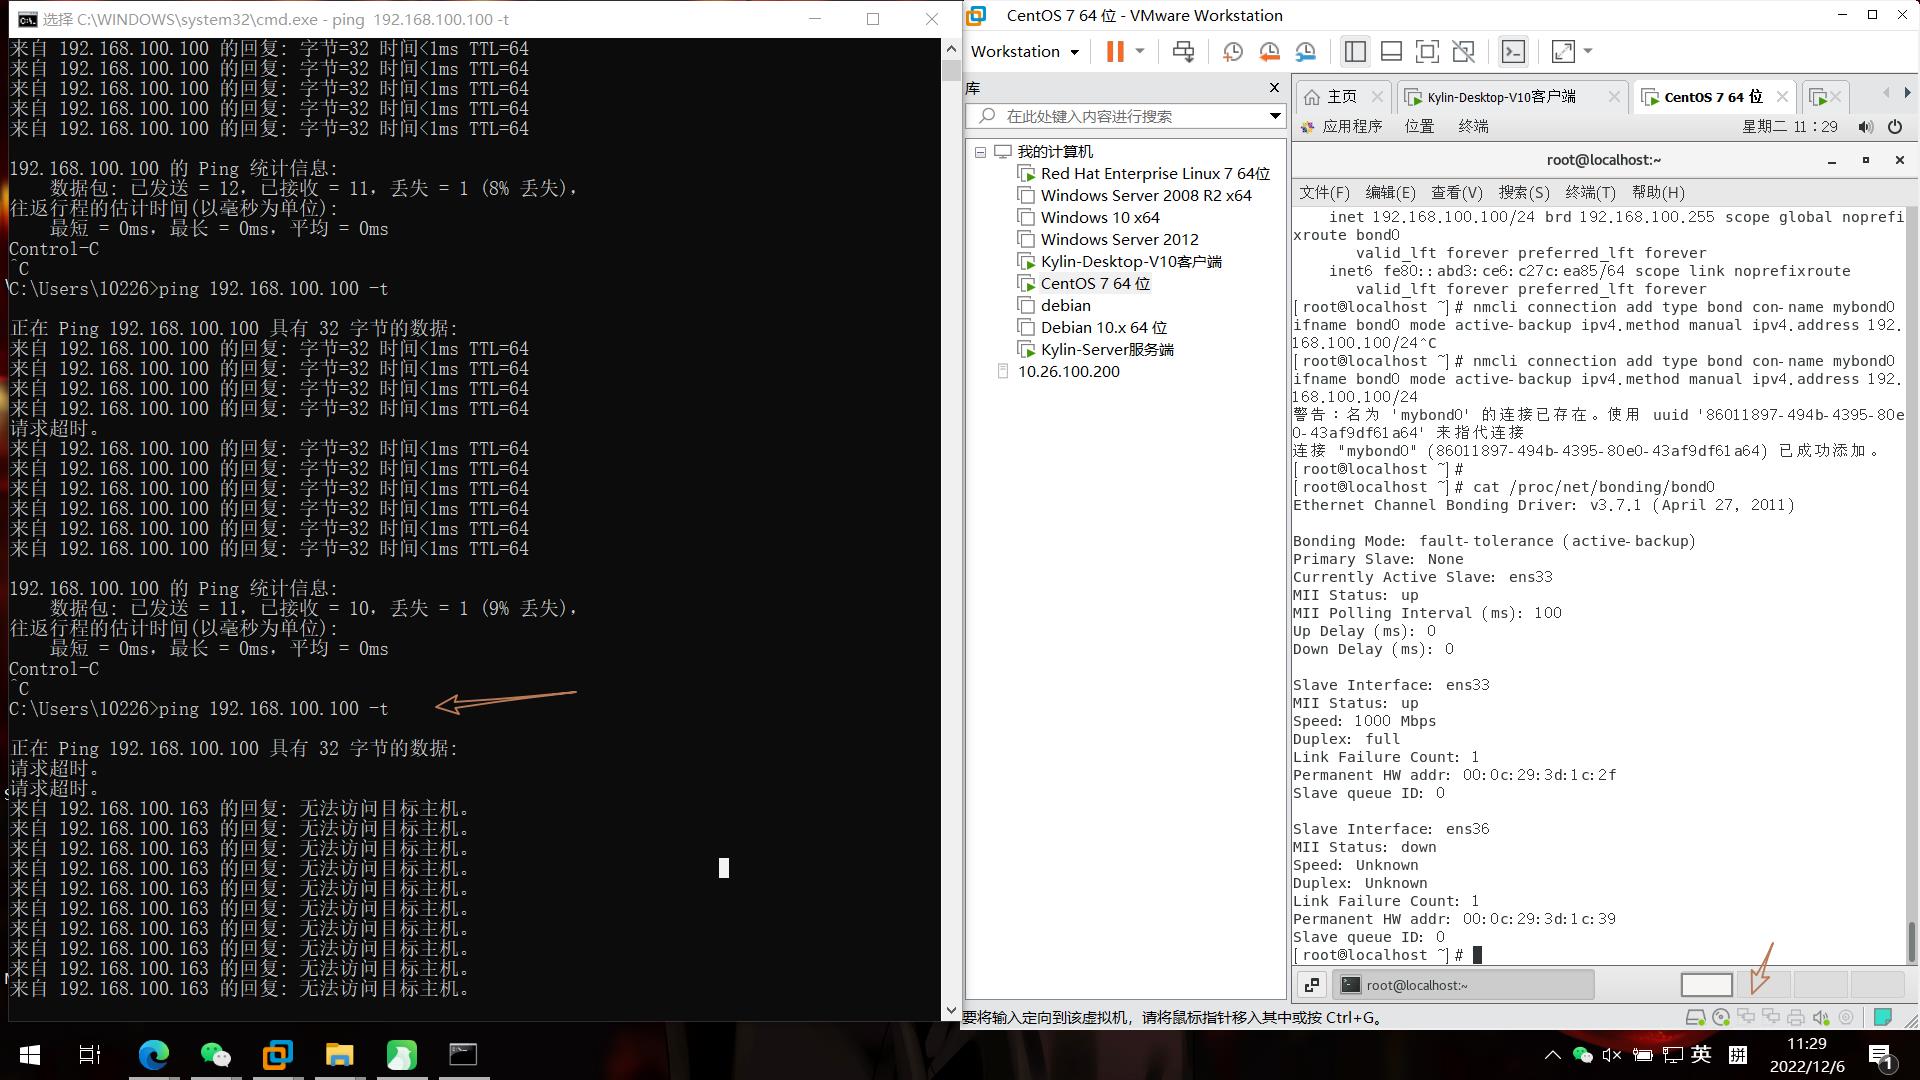Expand the library search dropdown arrow
The image size is (1920, 1080).
(1275, 116)
